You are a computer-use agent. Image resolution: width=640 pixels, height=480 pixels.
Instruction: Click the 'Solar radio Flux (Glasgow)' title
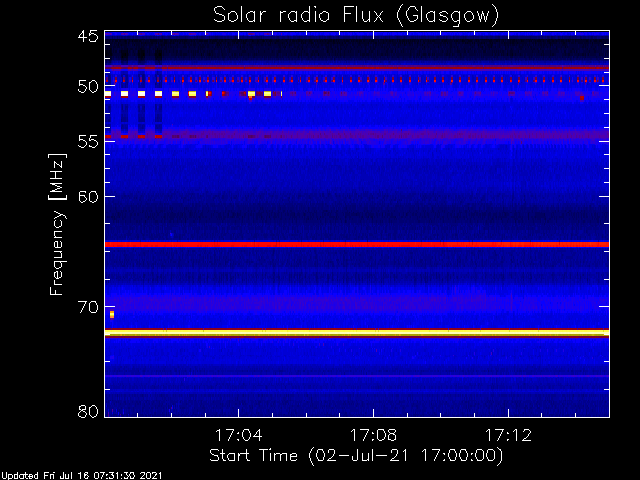(356, 16)
